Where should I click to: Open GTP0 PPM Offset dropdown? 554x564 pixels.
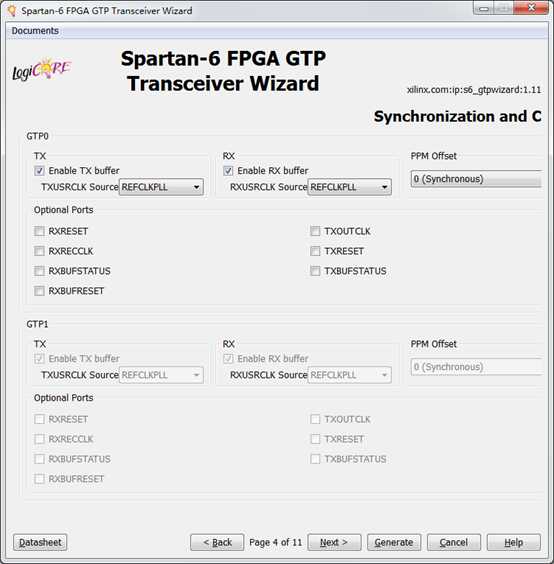click(x=476, y=179)
